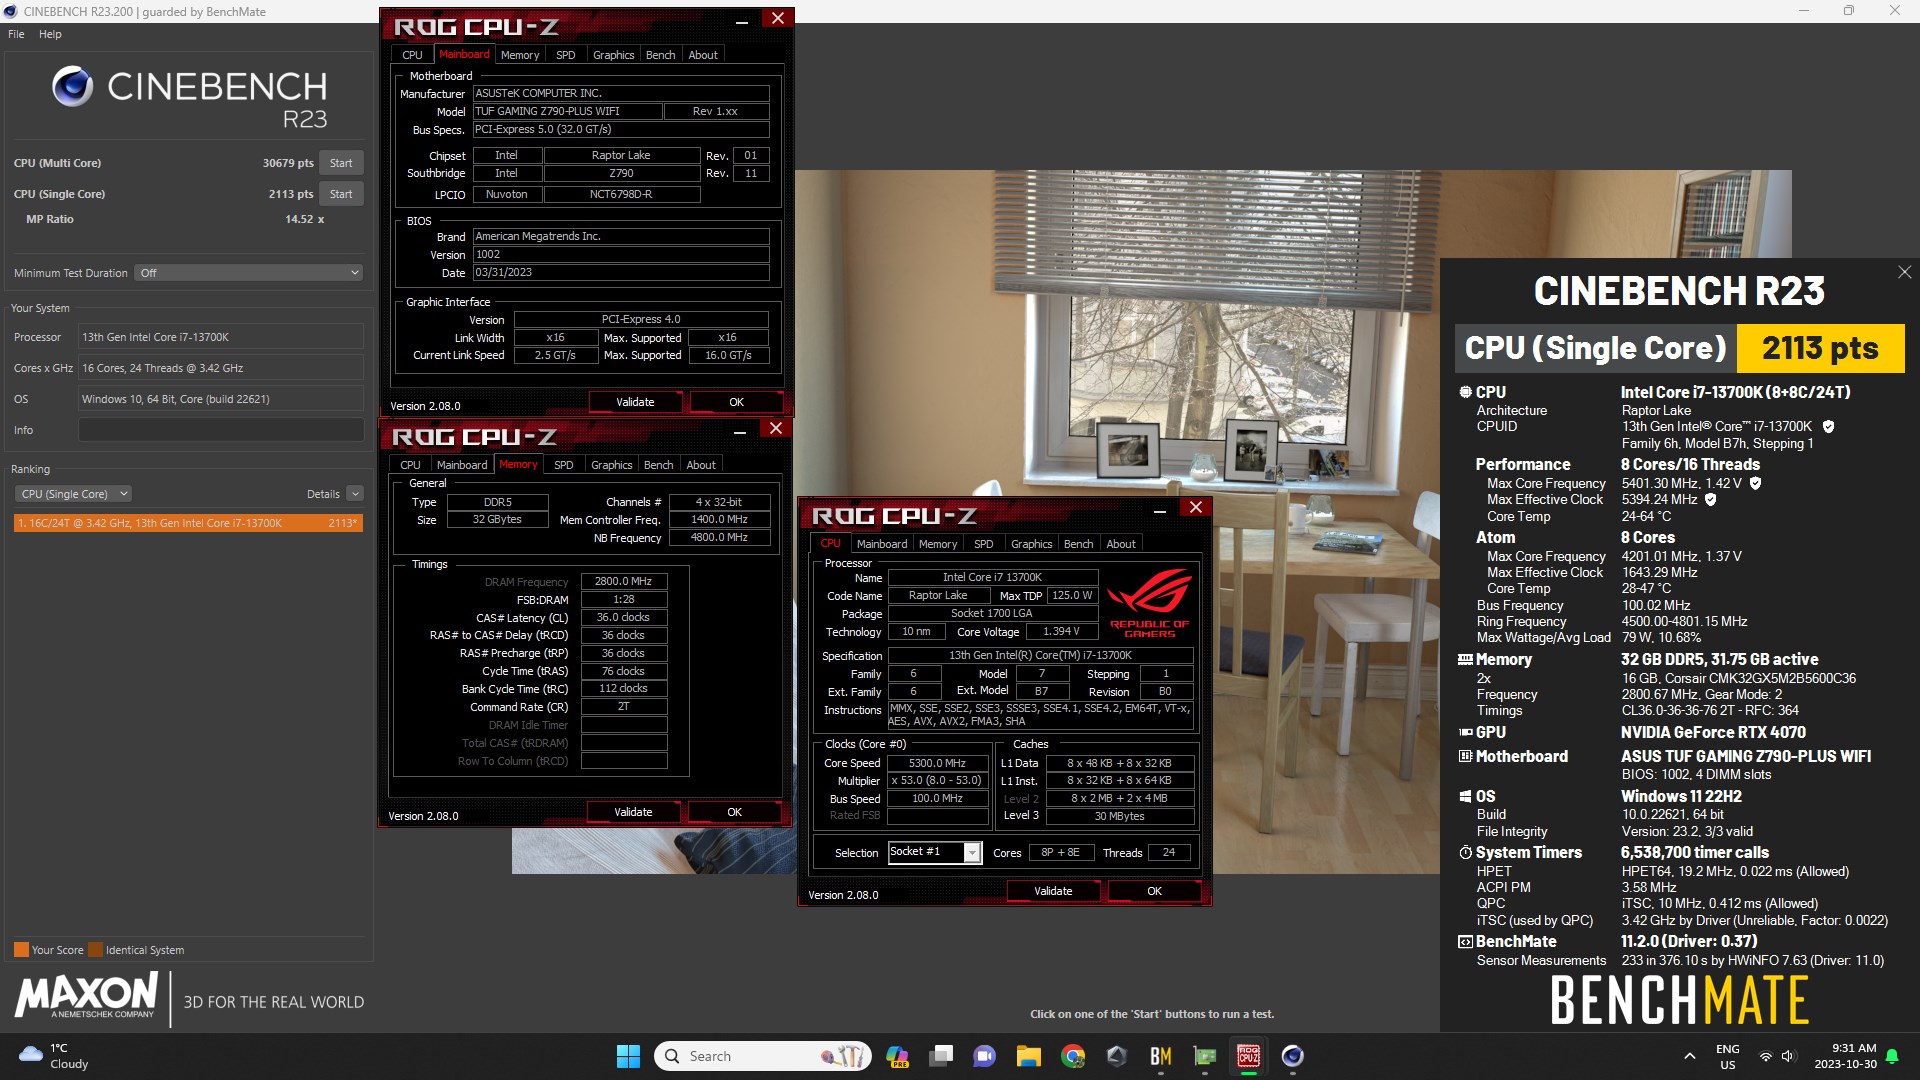Click the 5300.0 MHz Core Speed value
Screen dimensions: 1920x1080
pyautogui.click(x=937, y=763)
